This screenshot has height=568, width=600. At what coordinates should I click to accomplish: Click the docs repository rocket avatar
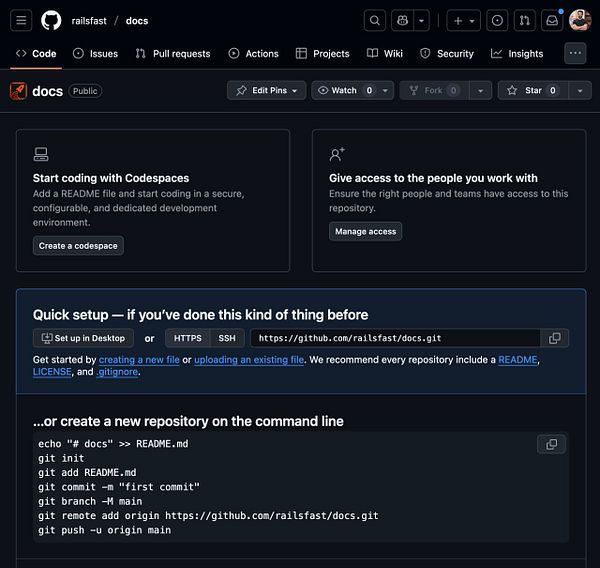[18, 91]
